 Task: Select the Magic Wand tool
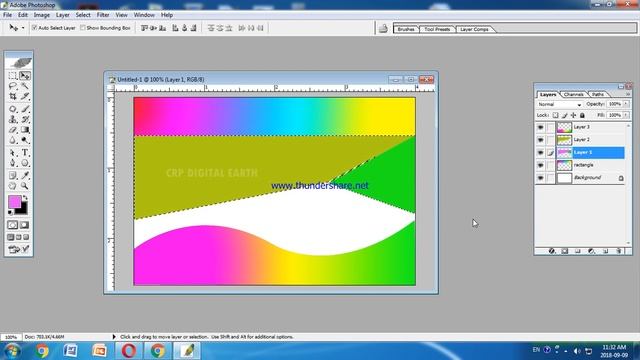click(x=25, y=86)
